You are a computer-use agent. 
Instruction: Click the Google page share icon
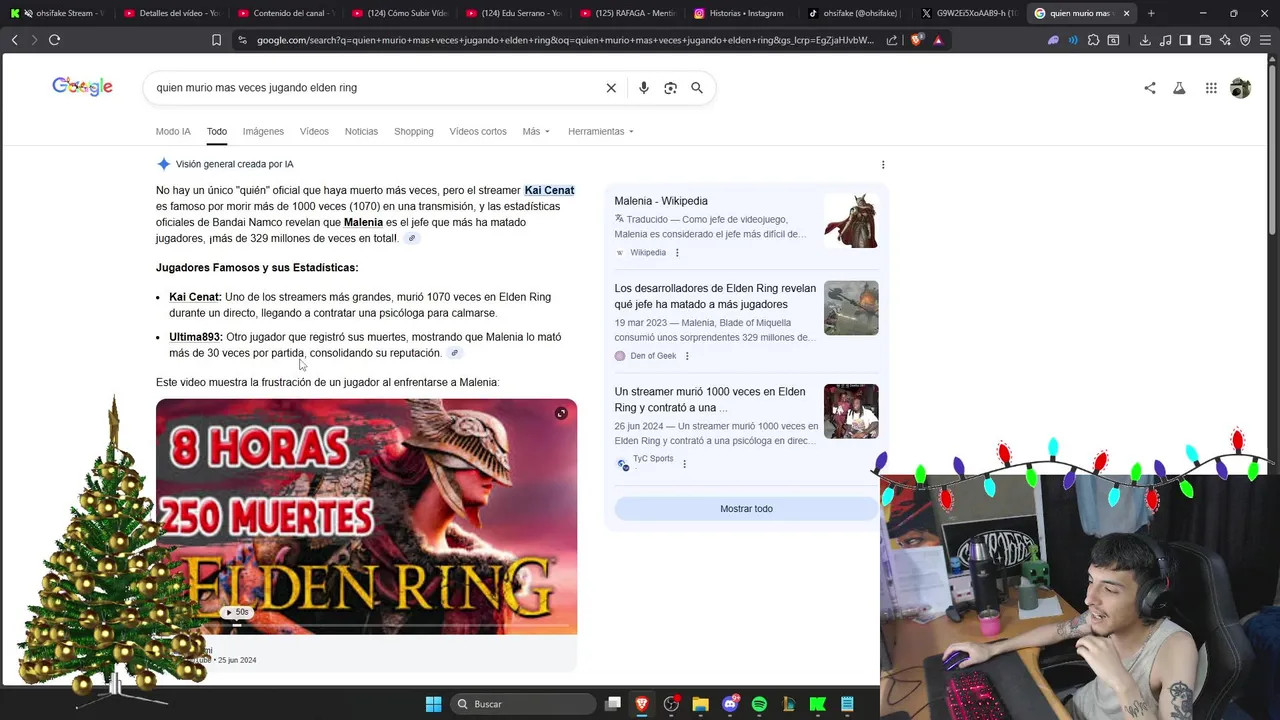(1150, 88)
